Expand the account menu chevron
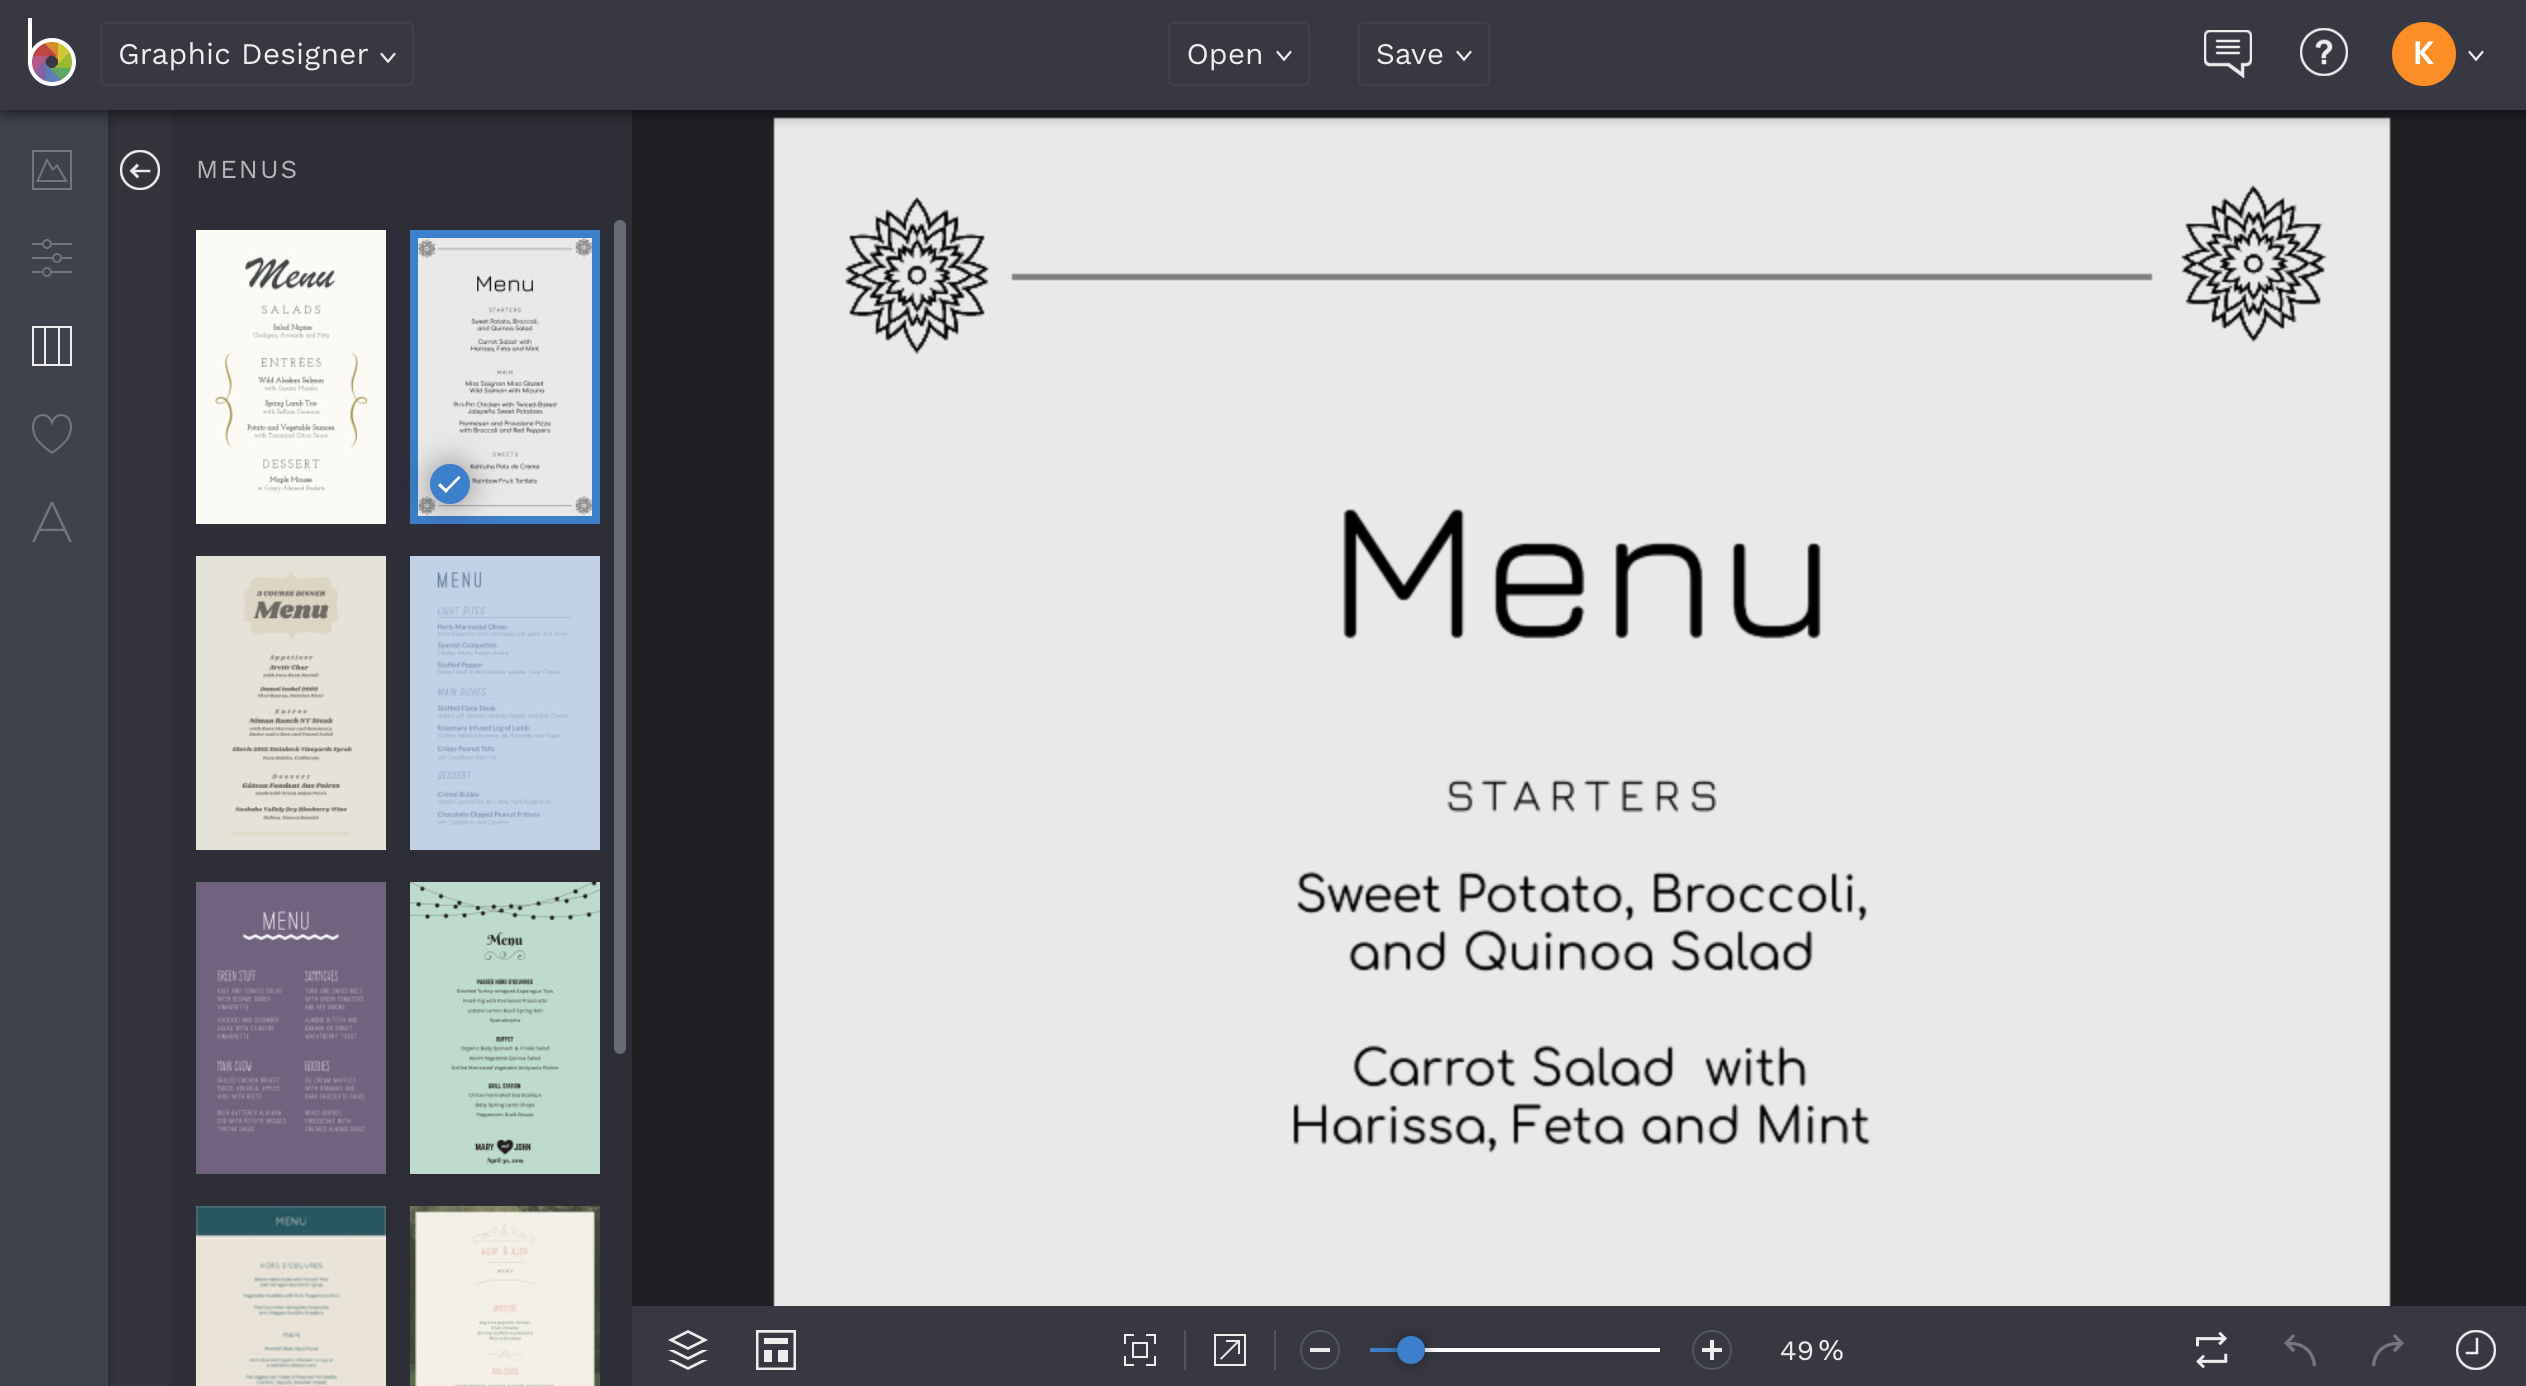This screenshot has width=2526, height=1386. (x=2476, y=56)
